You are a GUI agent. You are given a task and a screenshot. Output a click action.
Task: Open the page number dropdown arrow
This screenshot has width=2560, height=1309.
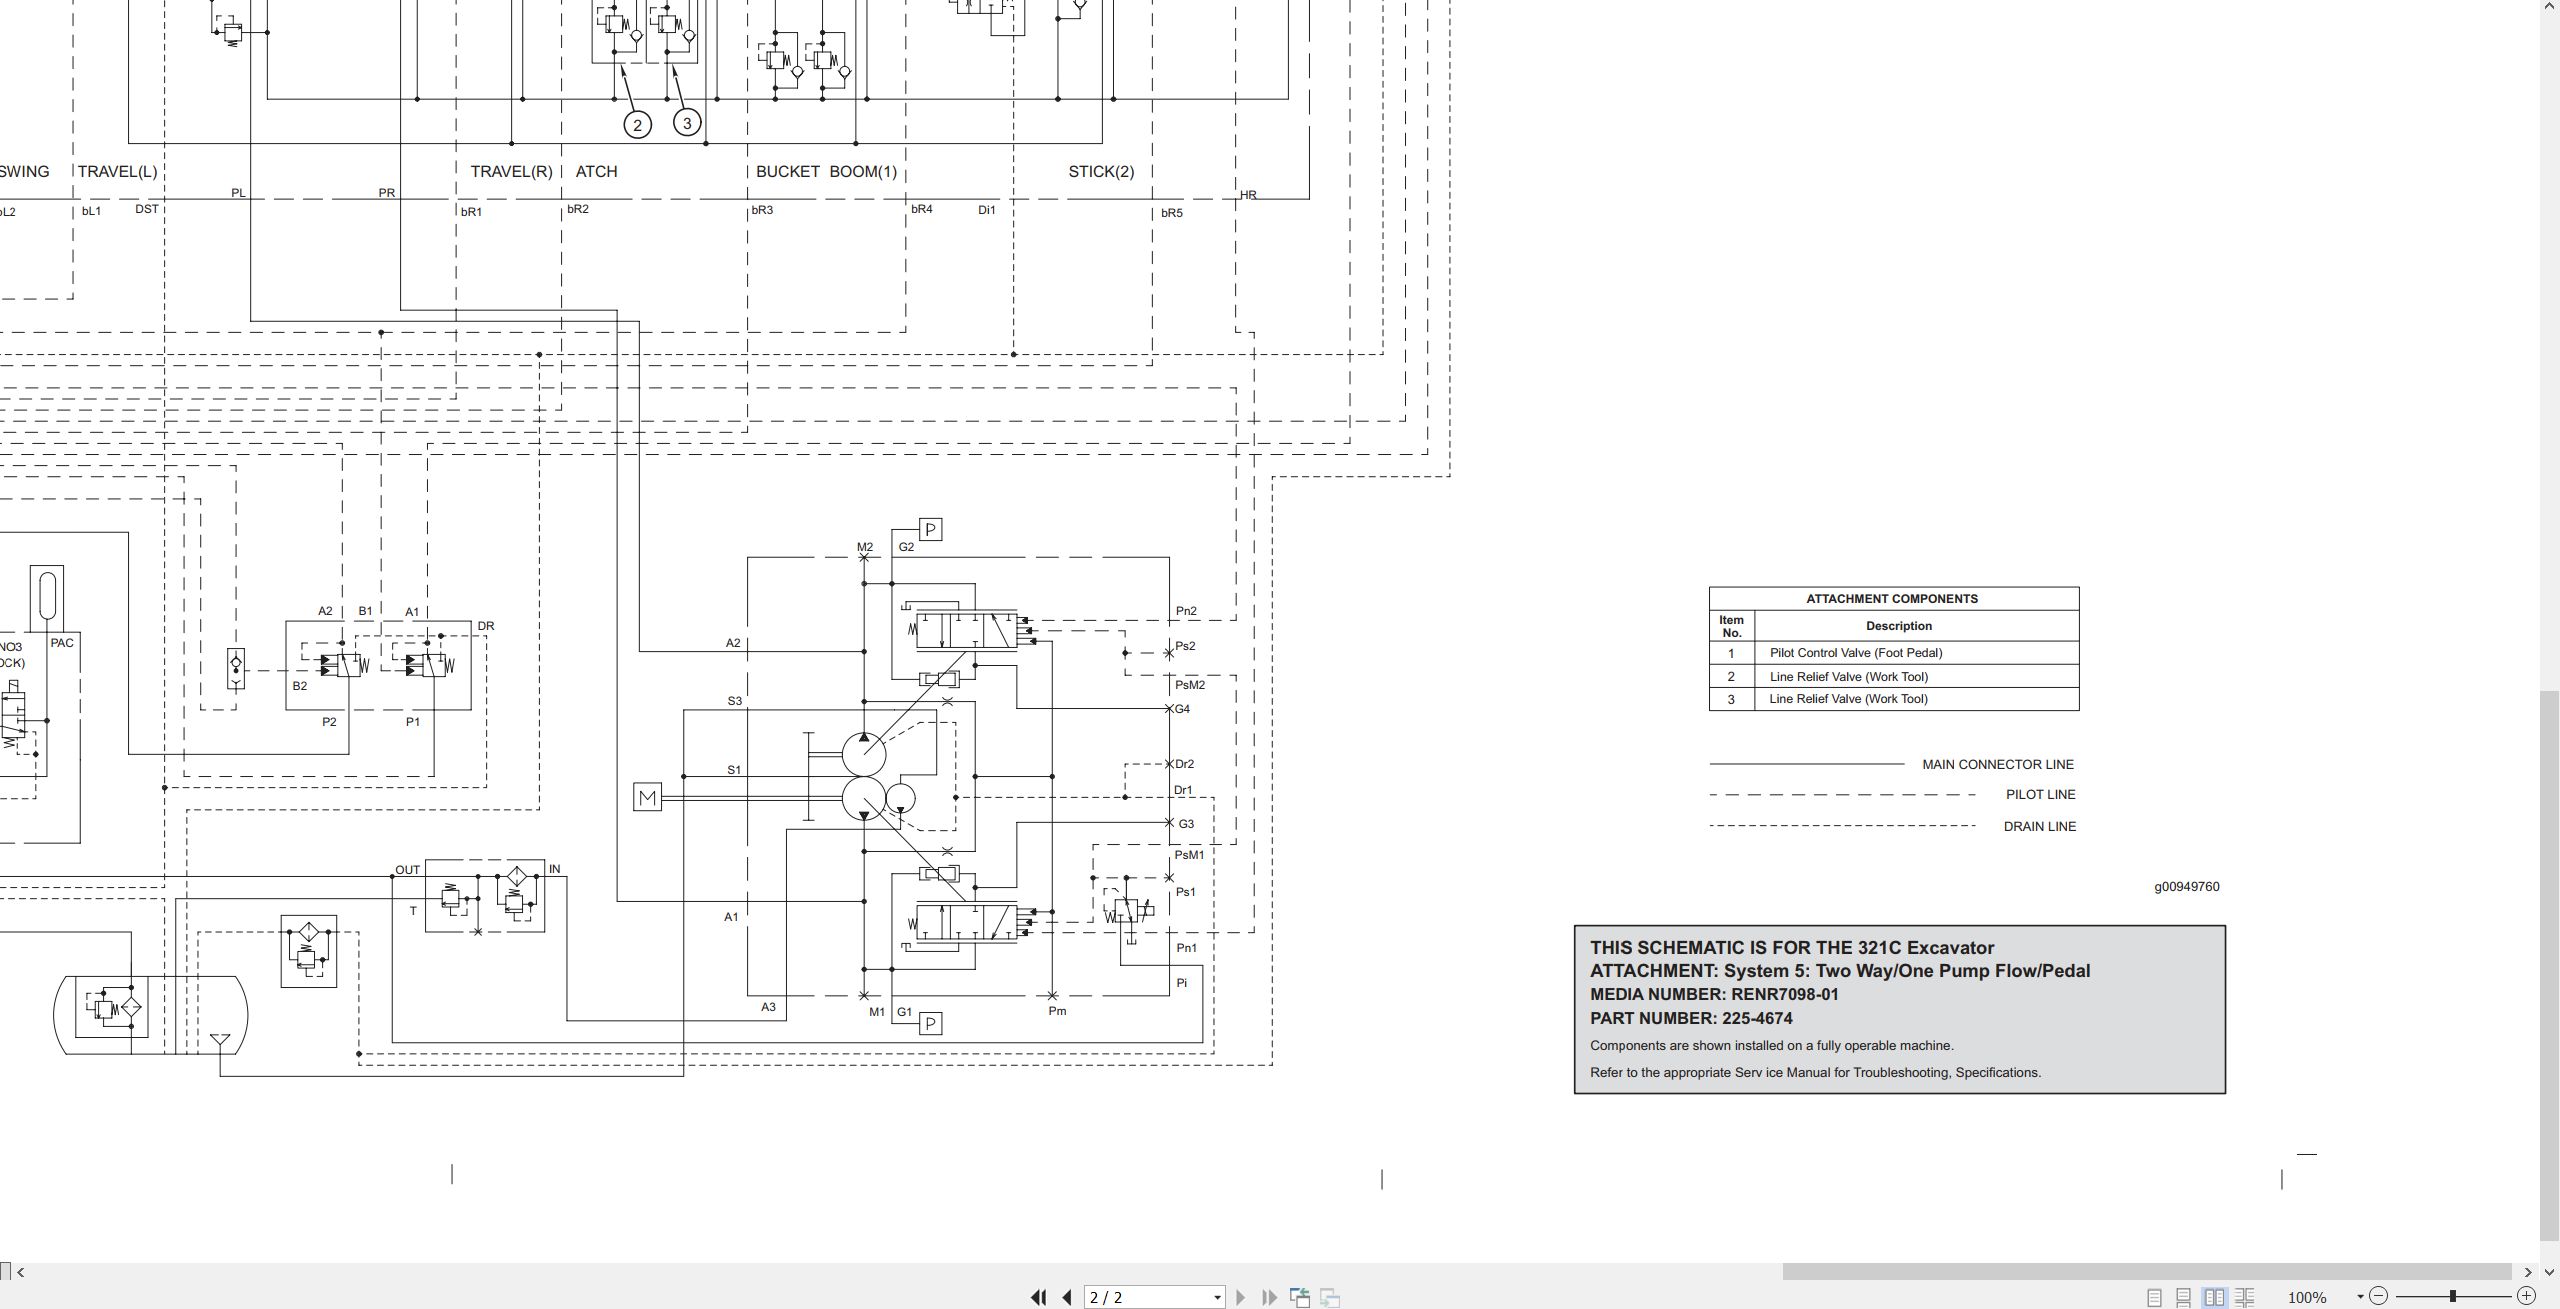[1217, 1298]
